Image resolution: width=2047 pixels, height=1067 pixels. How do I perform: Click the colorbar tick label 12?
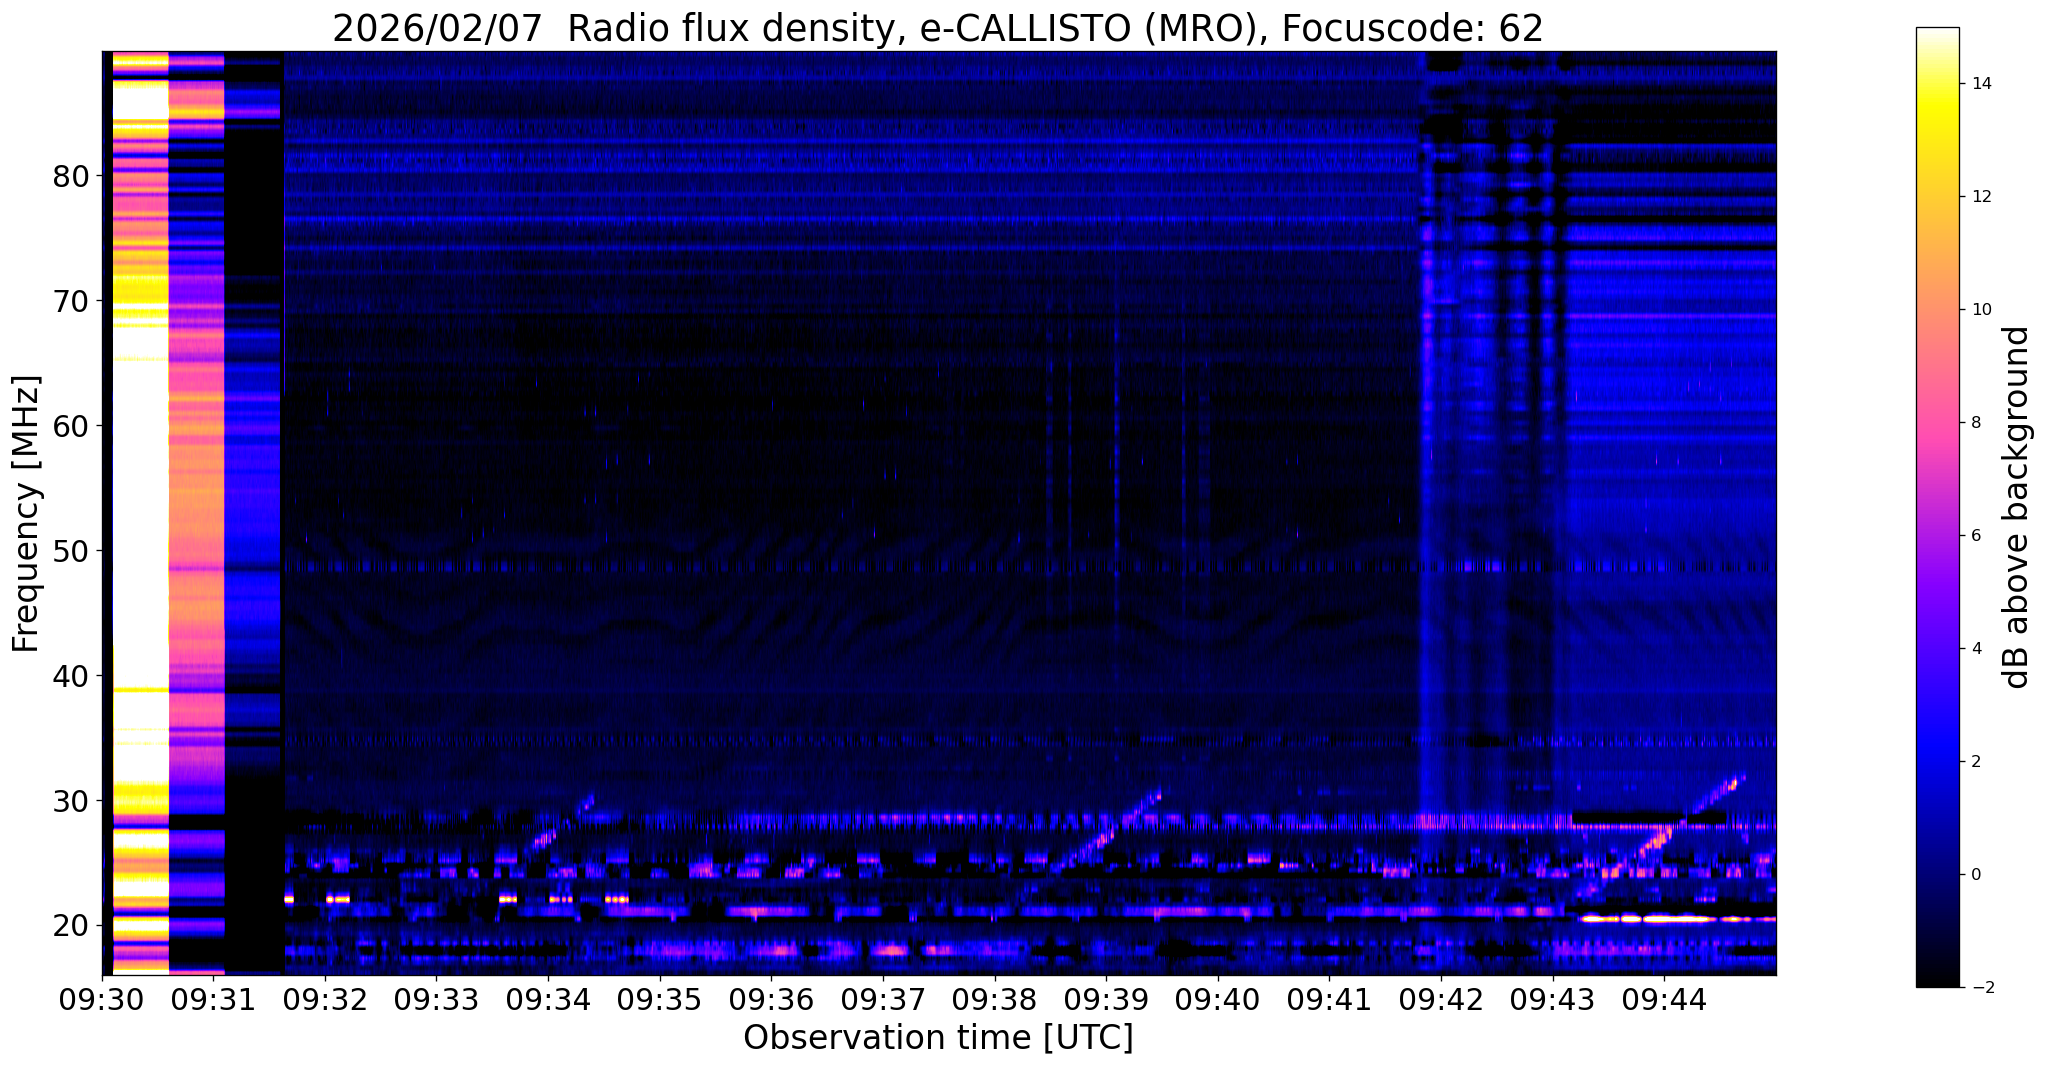(x=1981, y=197)
